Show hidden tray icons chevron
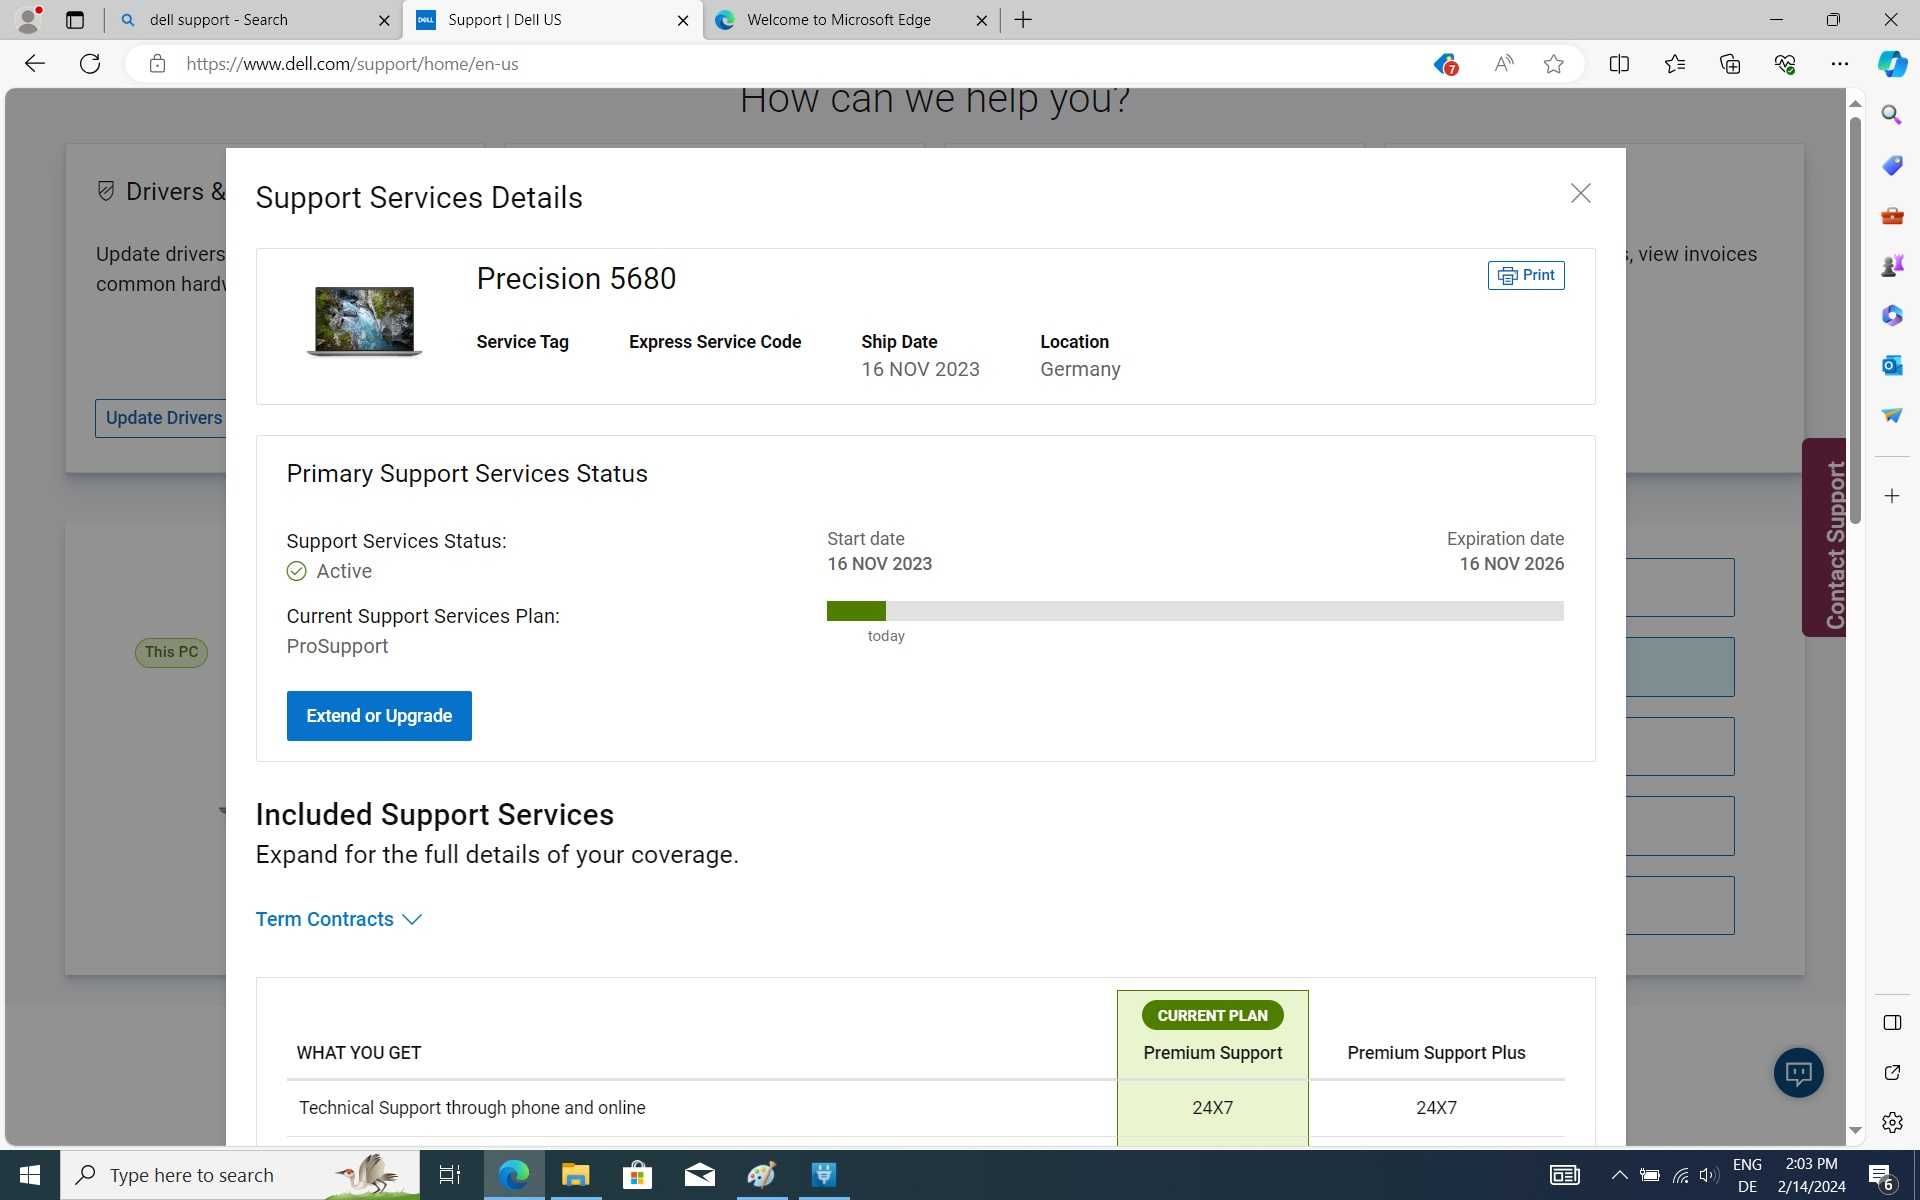 pyautogui.click(x=1618, y=1175)
